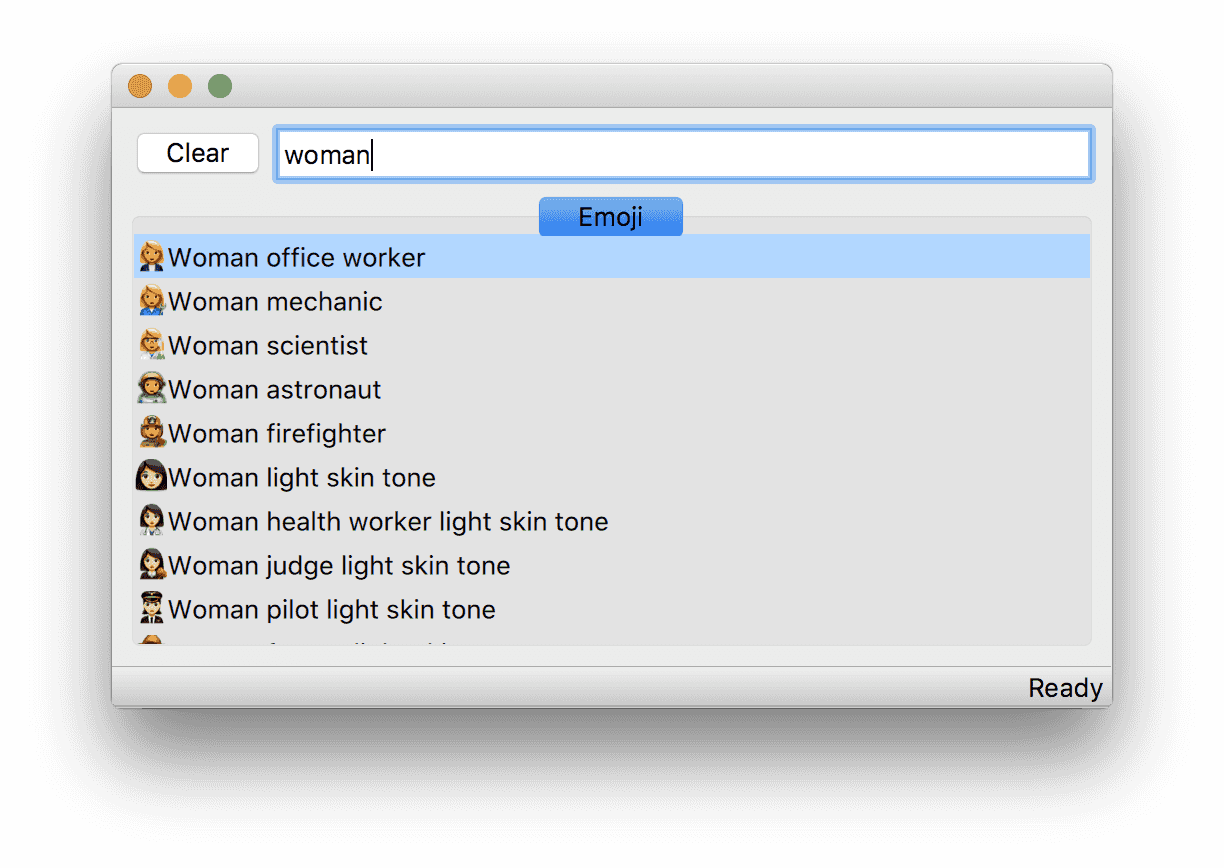Viewport: 1224px width, 868px height.
Task: Pick 'Woman judge light skin tone' result
Action: tap(339, 566)
